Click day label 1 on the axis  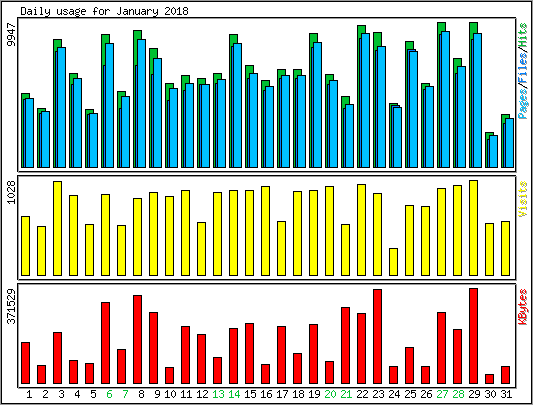29,394
